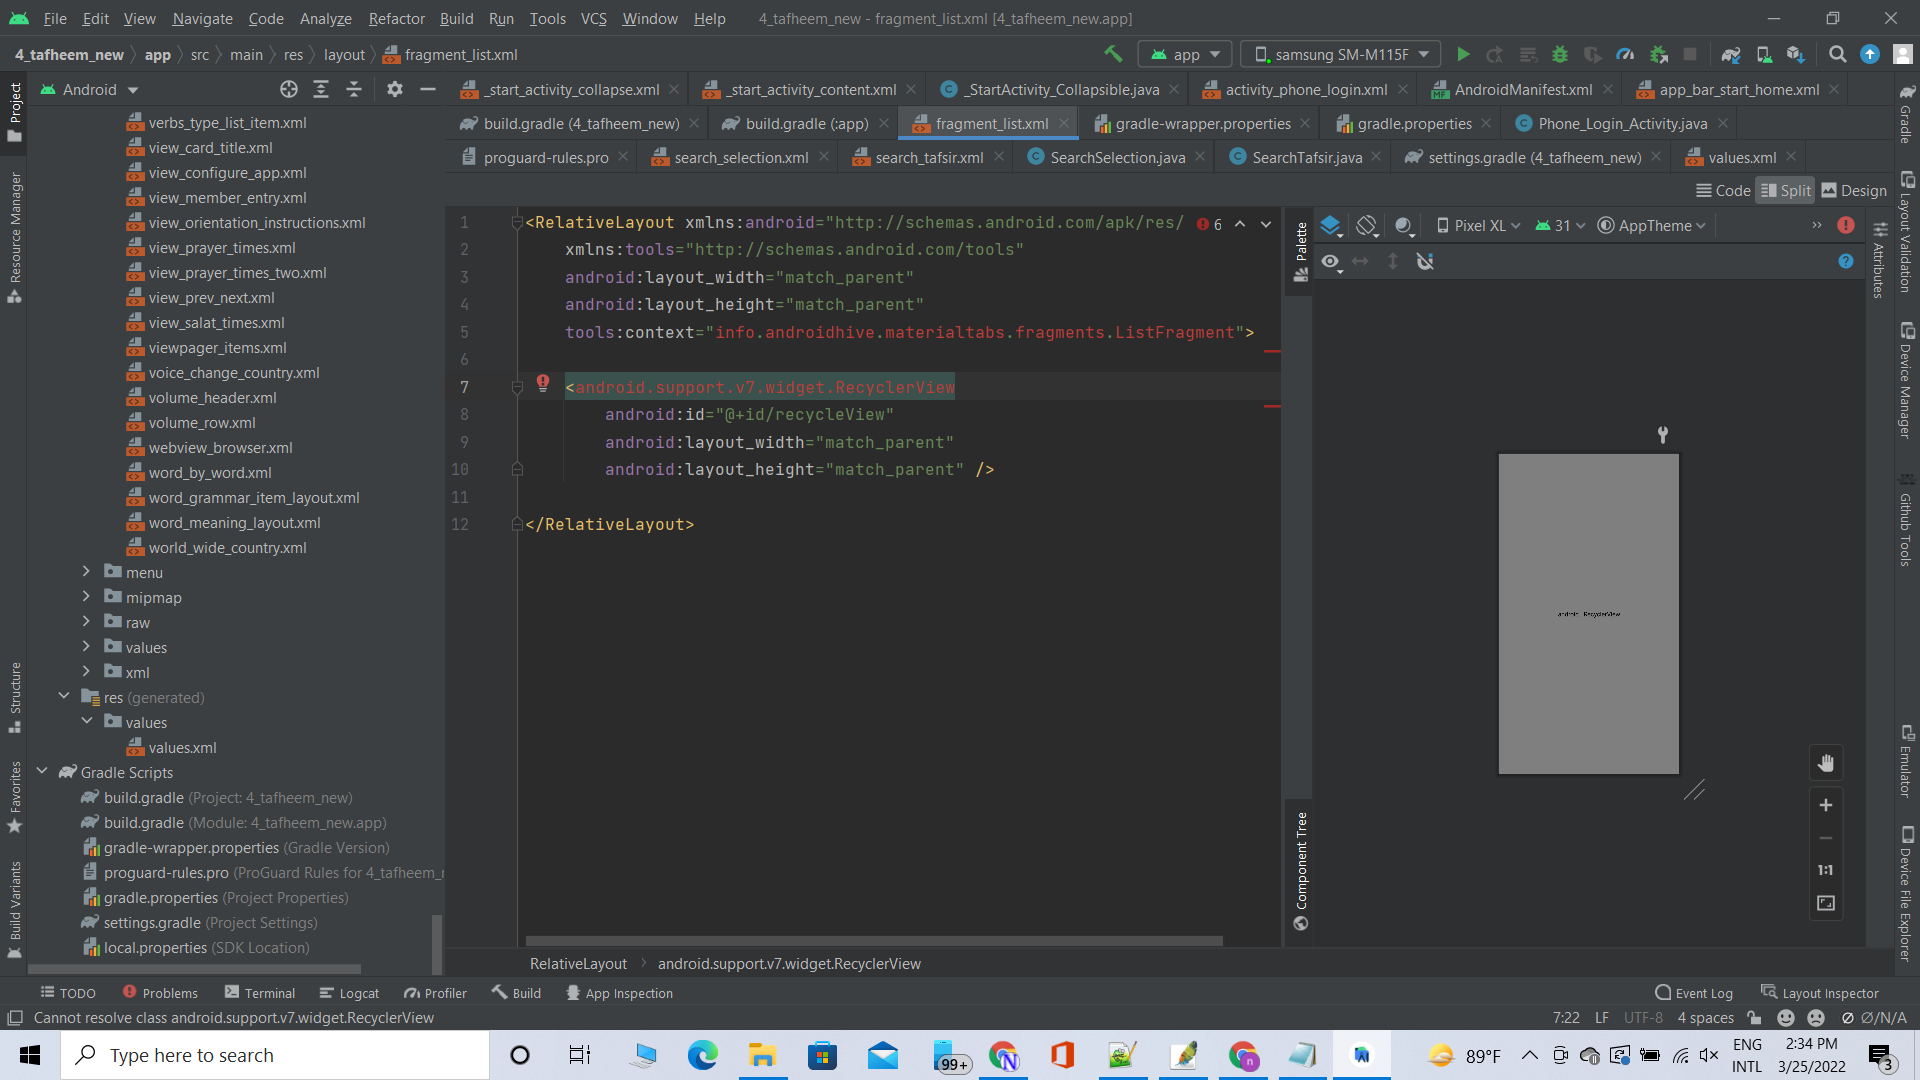Open the Problems tool window
The width and height of the screenshot is (1920, 1080).
[x=160, y=993]
